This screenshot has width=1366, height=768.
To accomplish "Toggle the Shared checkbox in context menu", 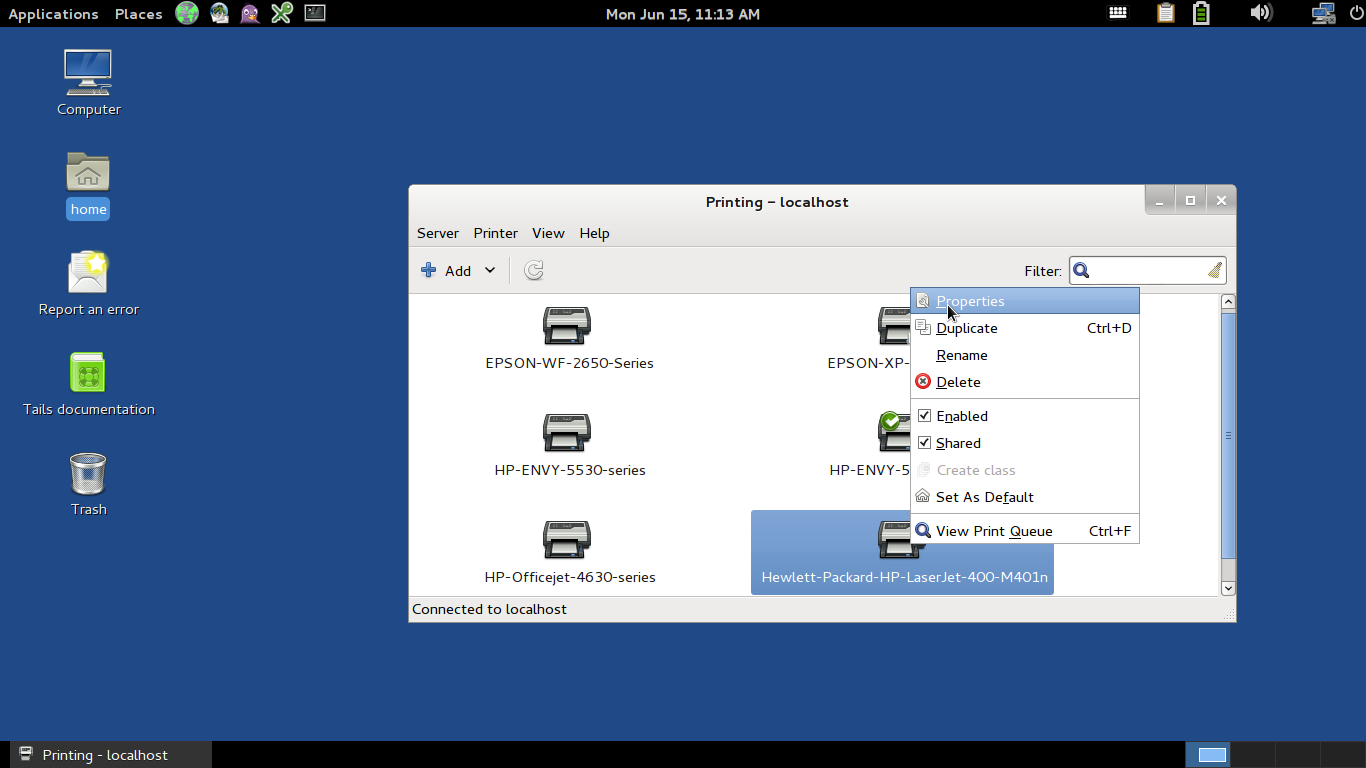I will tap(924, 443).
